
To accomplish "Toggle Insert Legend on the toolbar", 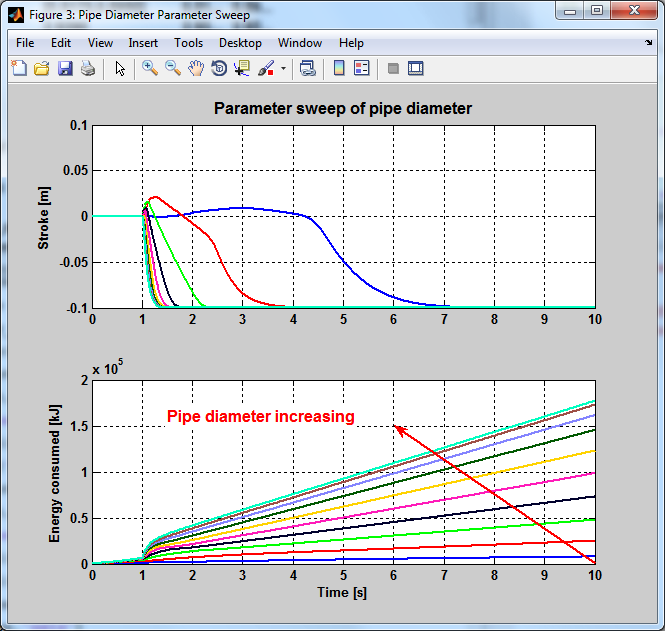I will click(x=361, y=69).
